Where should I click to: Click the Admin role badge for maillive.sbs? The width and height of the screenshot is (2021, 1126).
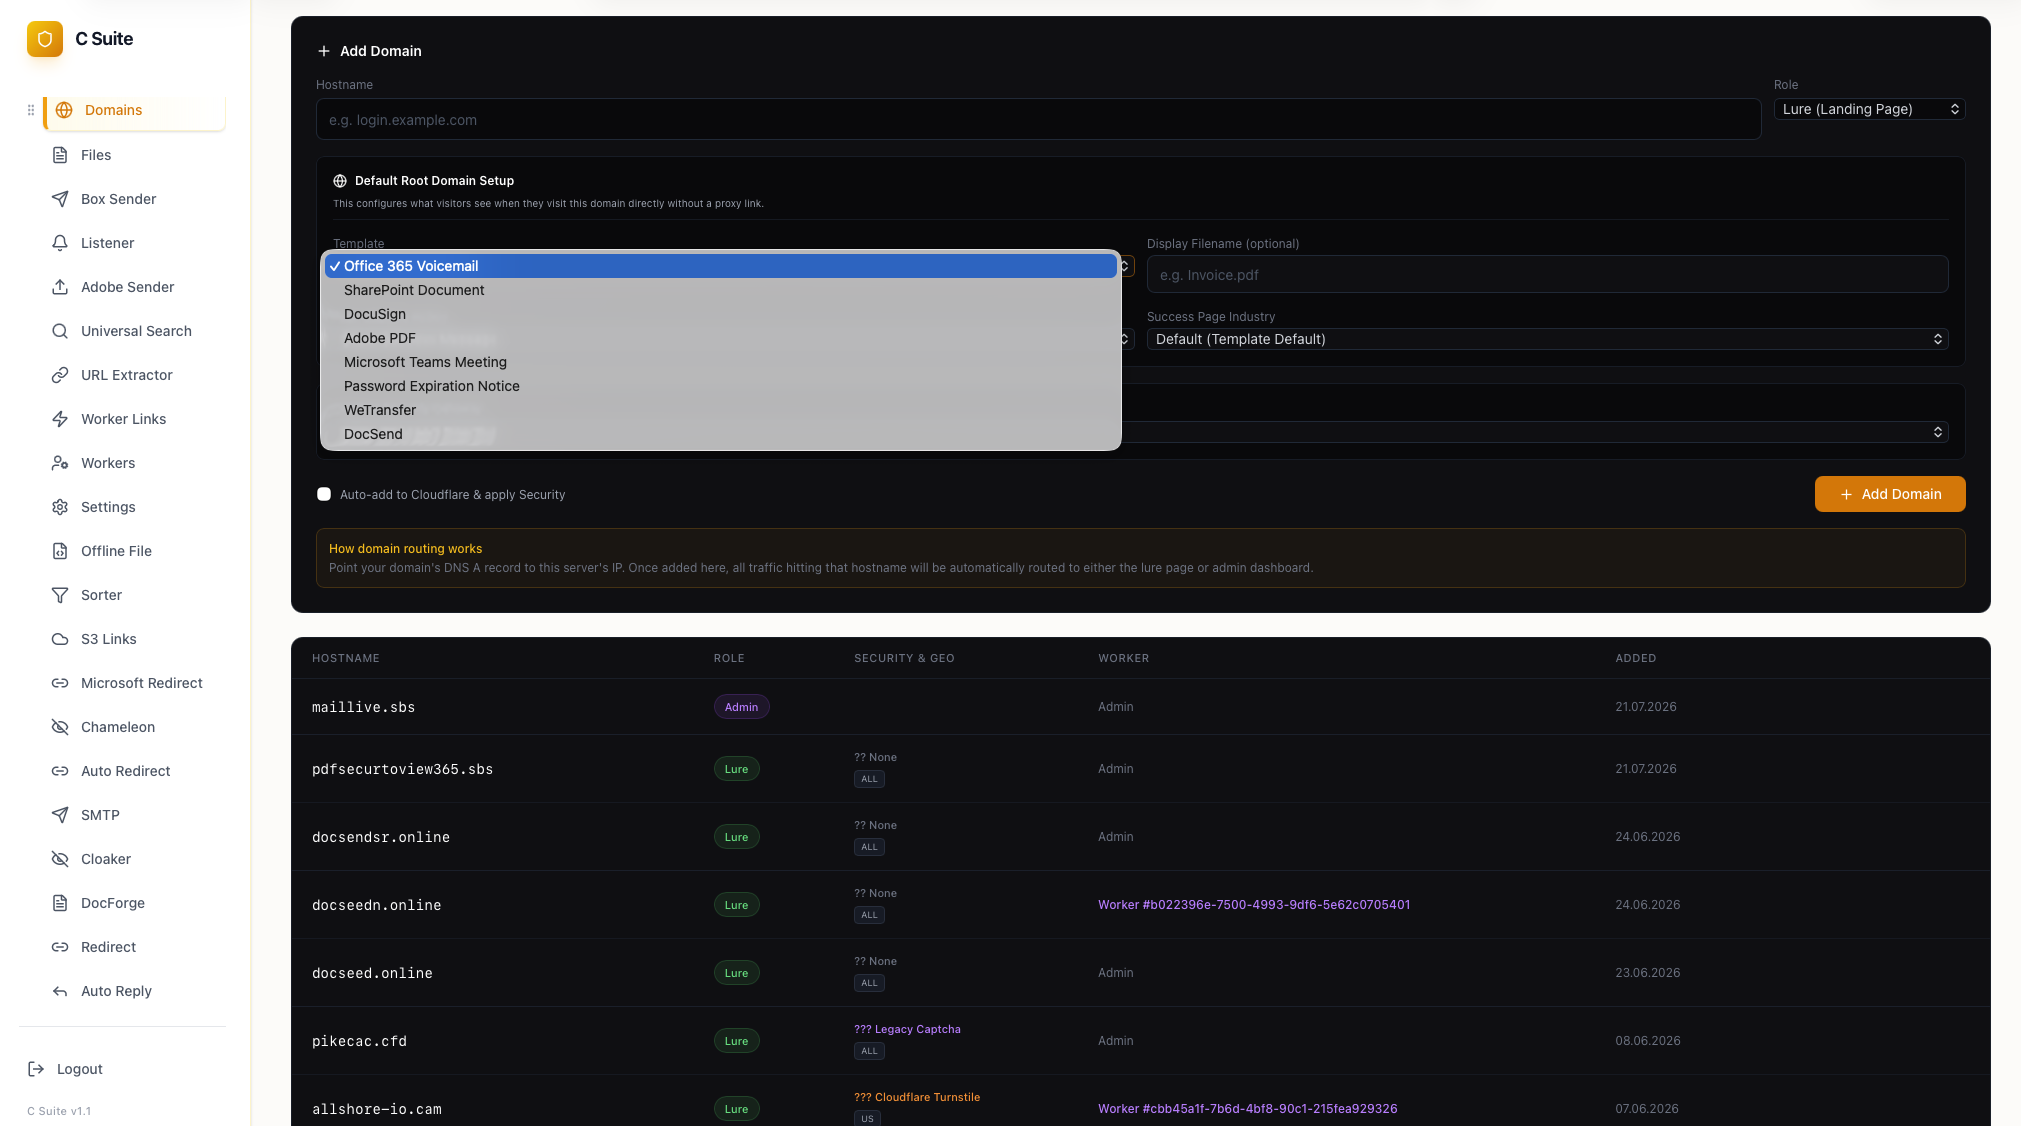click(741, 707)
